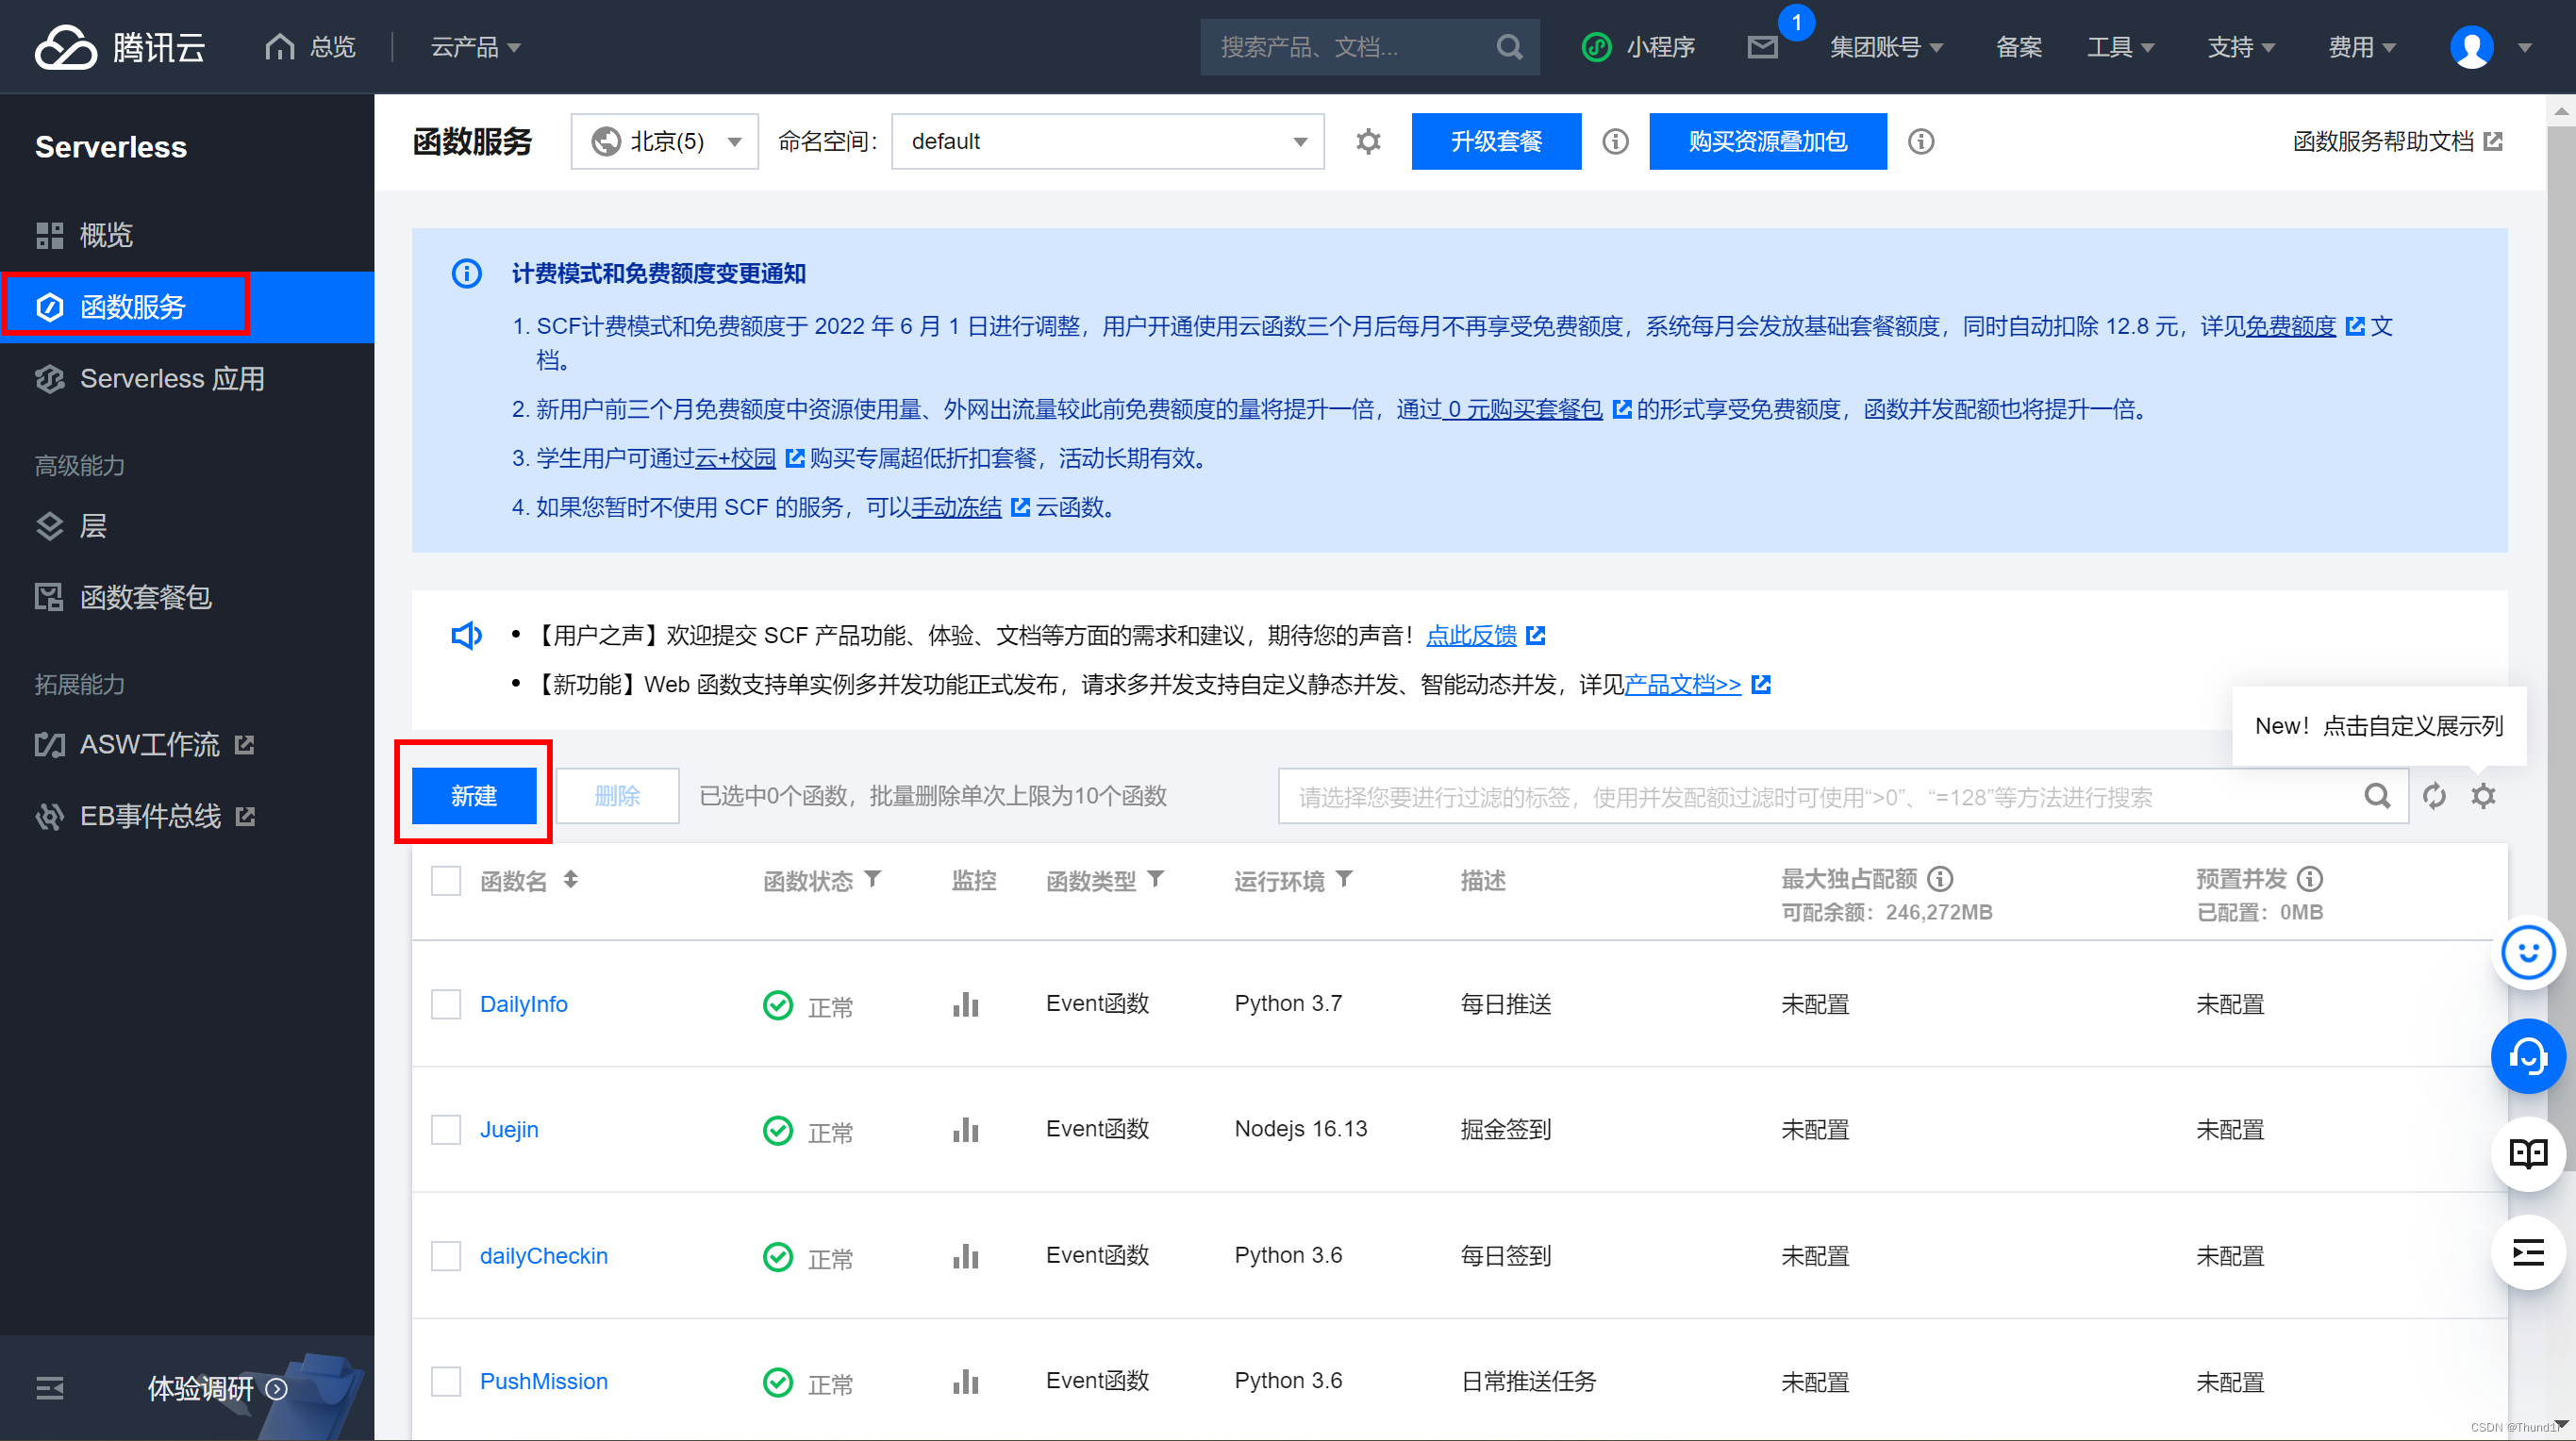
Task: Expand the account menu arrow
Action: coord(2525,47)
